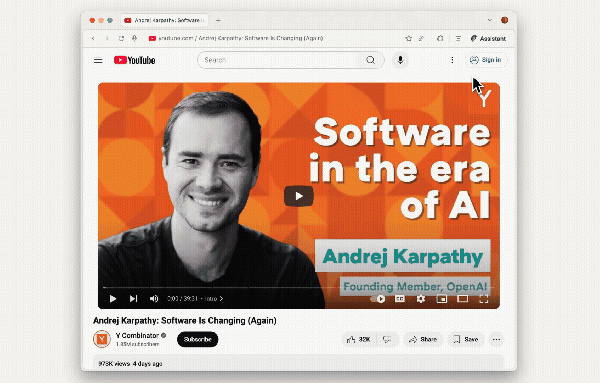
Task: Click the video progress bar
Action: 298,287
